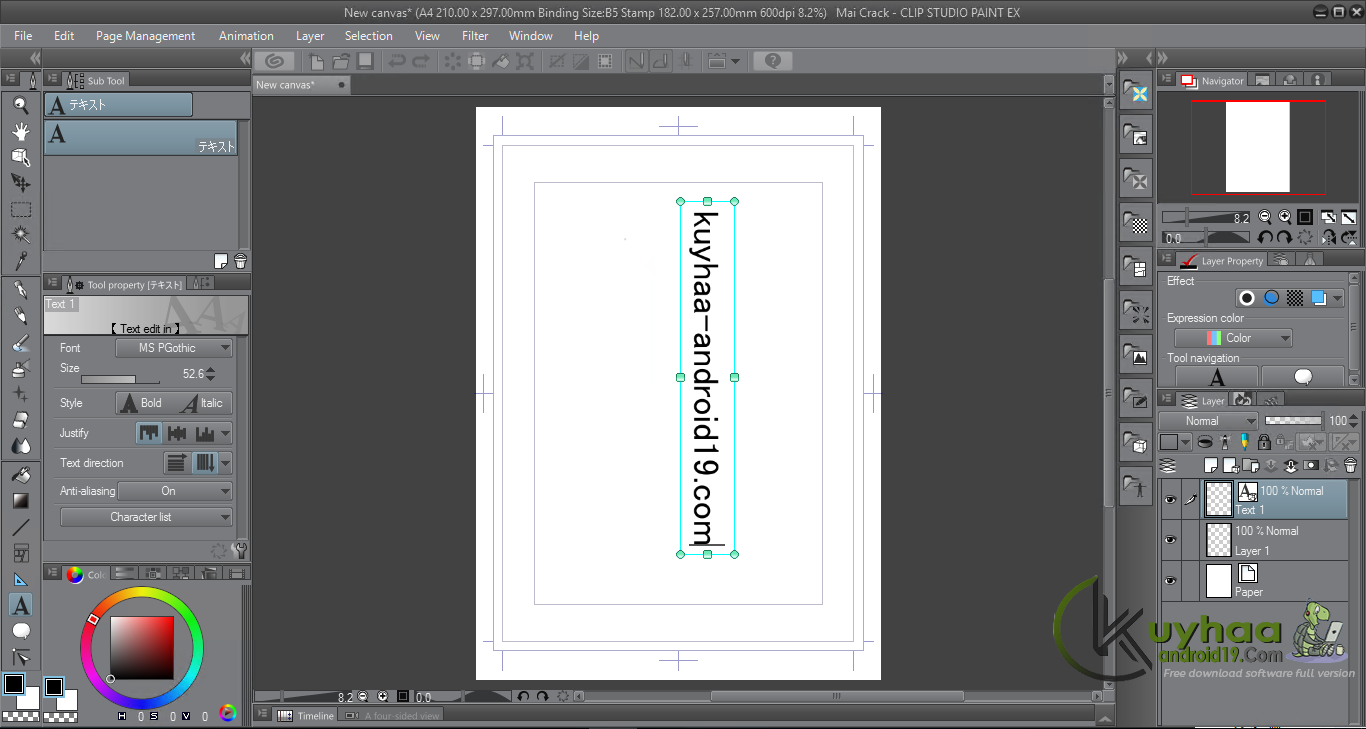The image size is (1366, 729).
Task: Select the Eraser tool
Action: pyautogui.click(x=20, y=421)
